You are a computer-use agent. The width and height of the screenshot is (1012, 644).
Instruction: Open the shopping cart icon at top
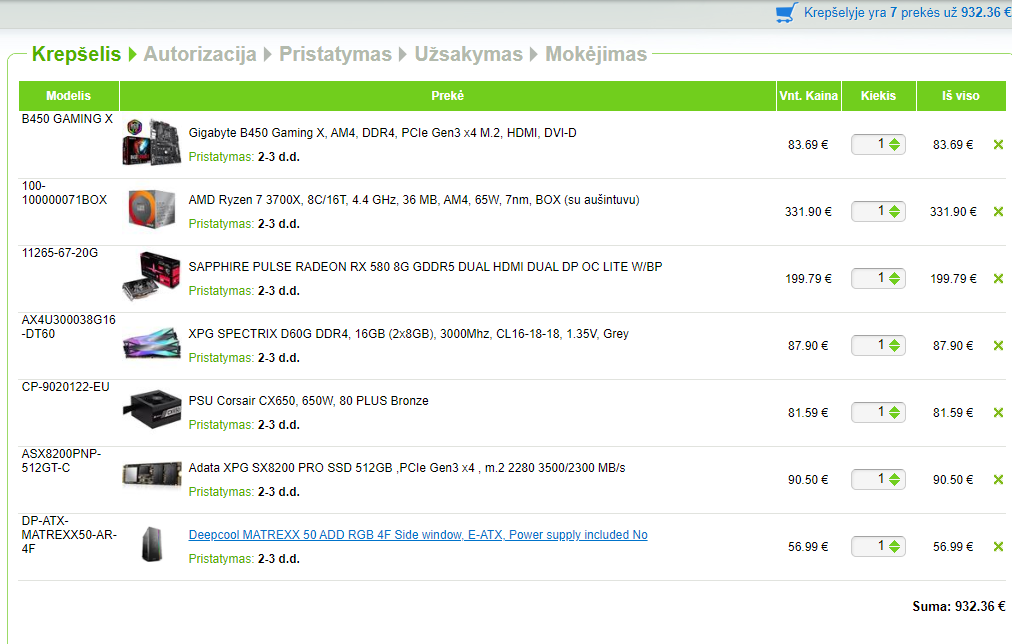point(786,13)
